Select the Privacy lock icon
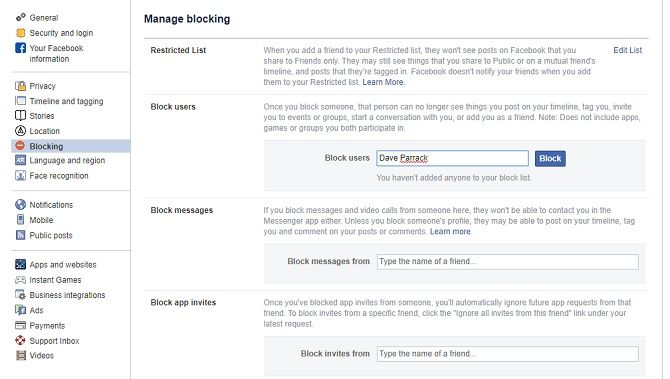 point(21,86)
